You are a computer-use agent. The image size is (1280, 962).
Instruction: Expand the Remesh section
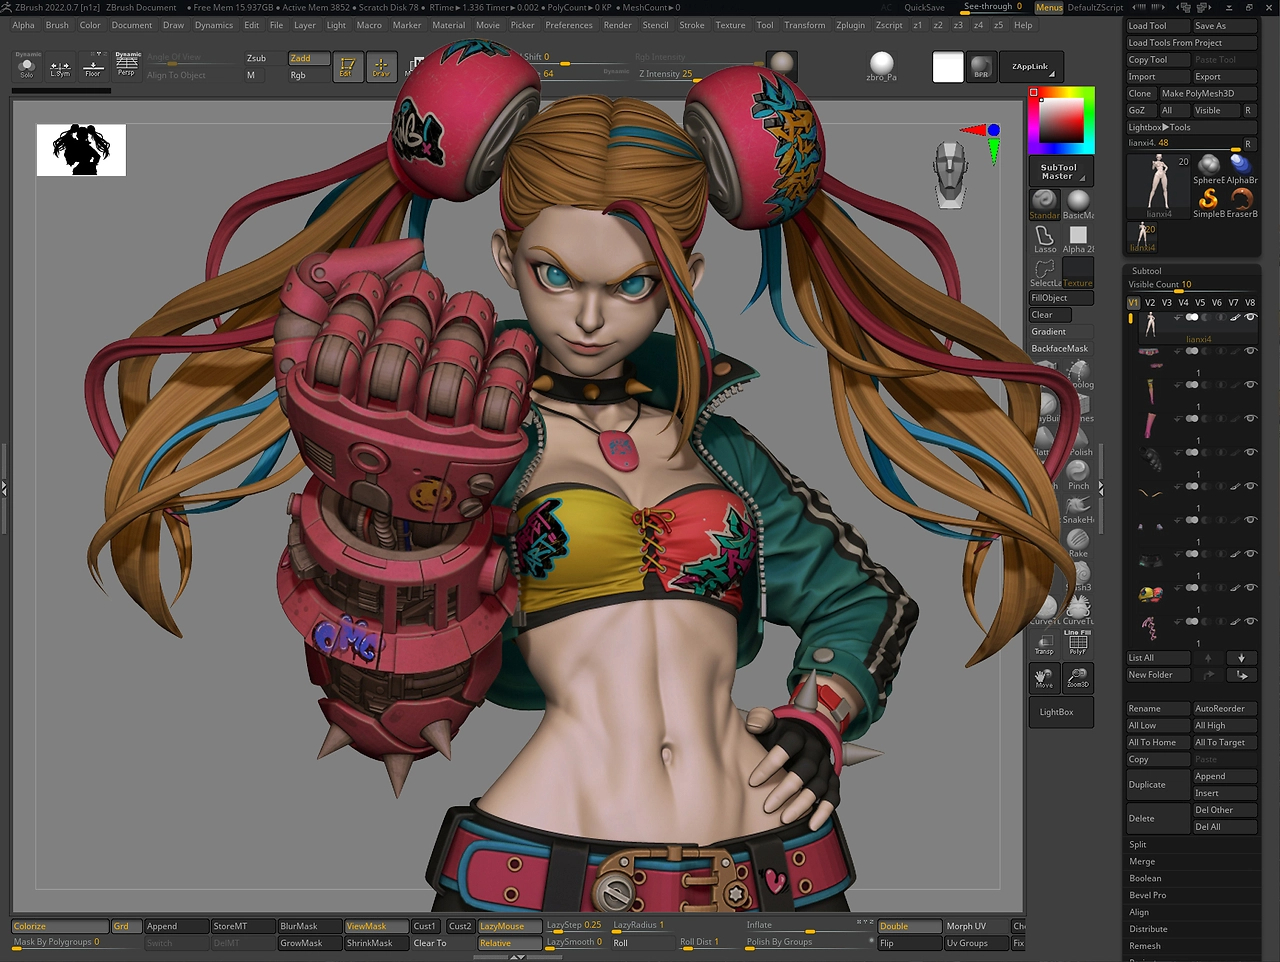[x=1145, y=946]
